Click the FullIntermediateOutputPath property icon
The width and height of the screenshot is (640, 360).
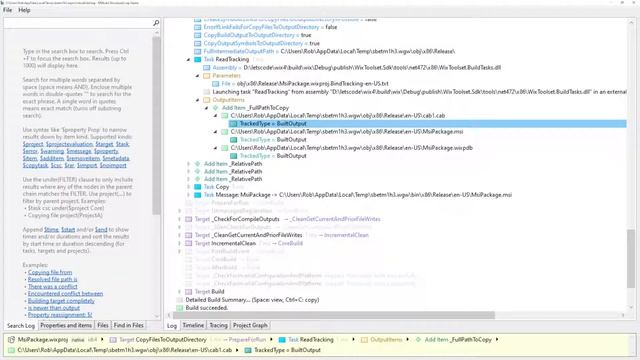pyautogui.click(x=198, y=51)
